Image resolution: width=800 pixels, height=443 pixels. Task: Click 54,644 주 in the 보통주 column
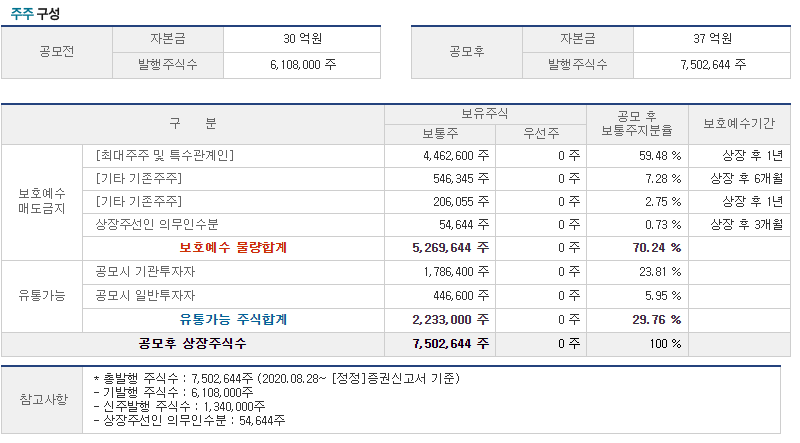click(x=464, y=225)
